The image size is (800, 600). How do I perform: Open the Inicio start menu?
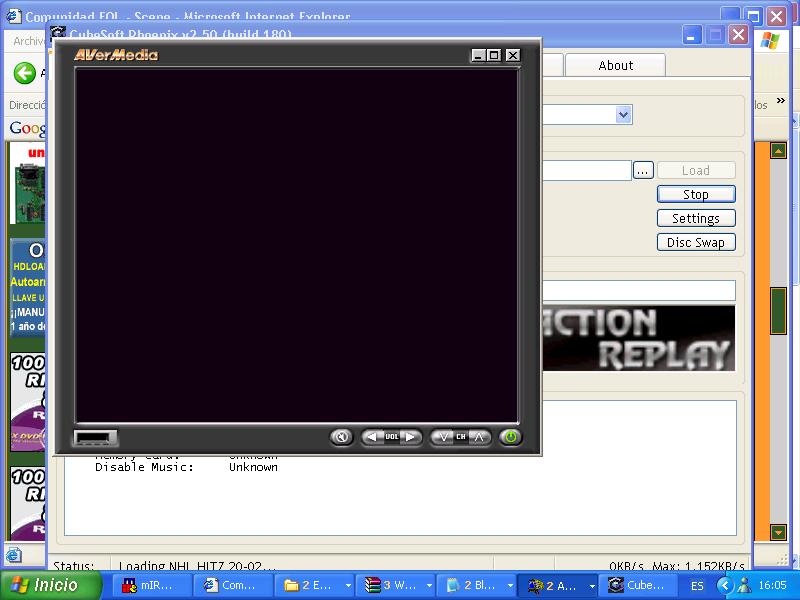(x=51, y=585)
